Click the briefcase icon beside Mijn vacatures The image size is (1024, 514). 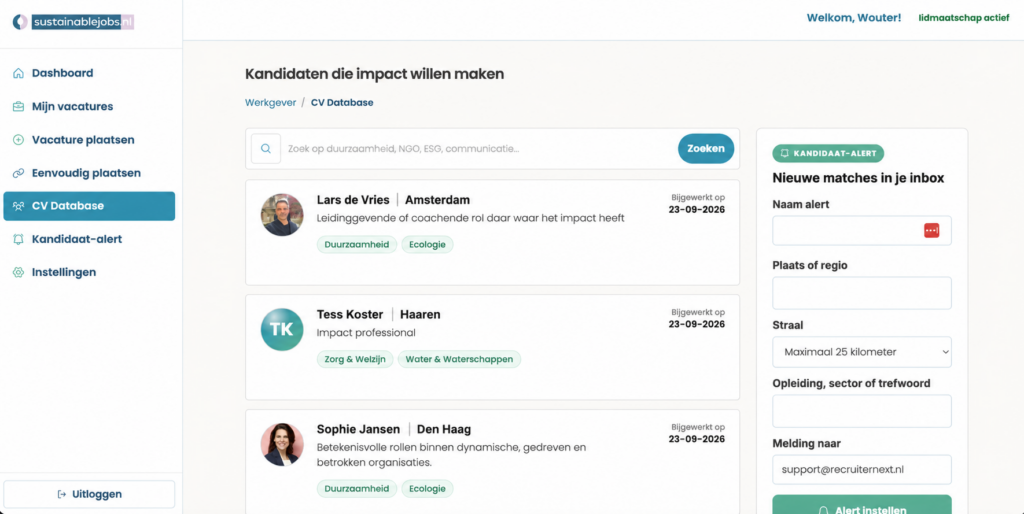point(18,106)
